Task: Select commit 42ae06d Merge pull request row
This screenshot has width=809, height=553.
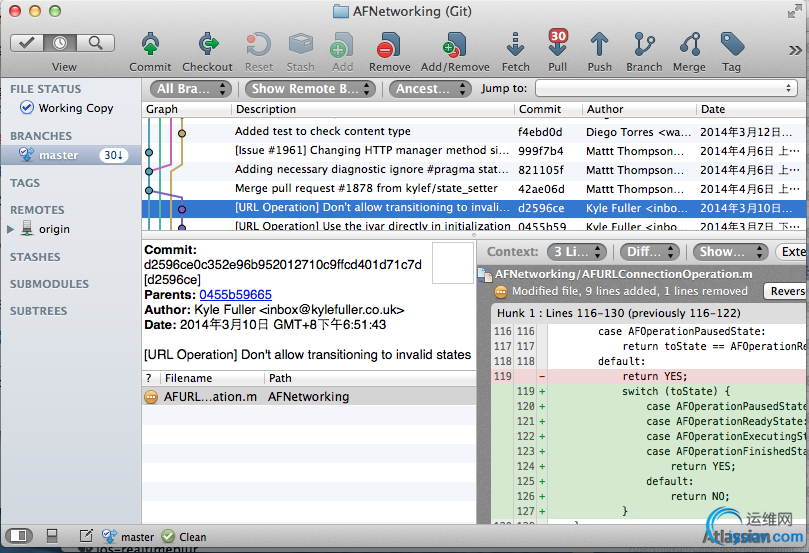Action: 474,189
